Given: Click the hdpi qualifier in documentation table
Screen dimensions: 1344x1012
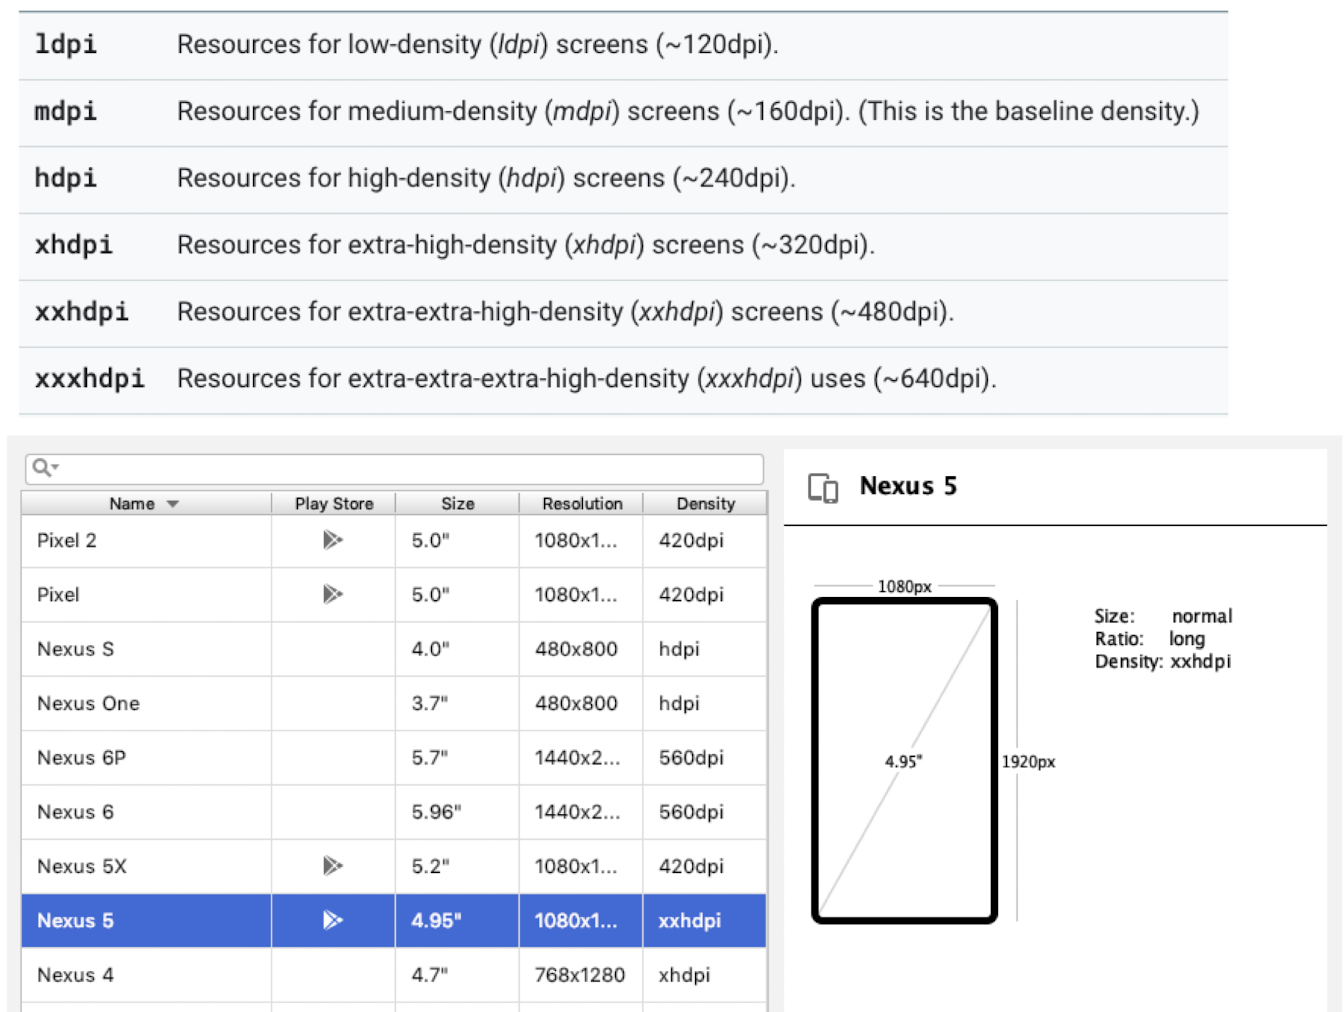Looking at the screenshot, I should (x=66, y=178).
